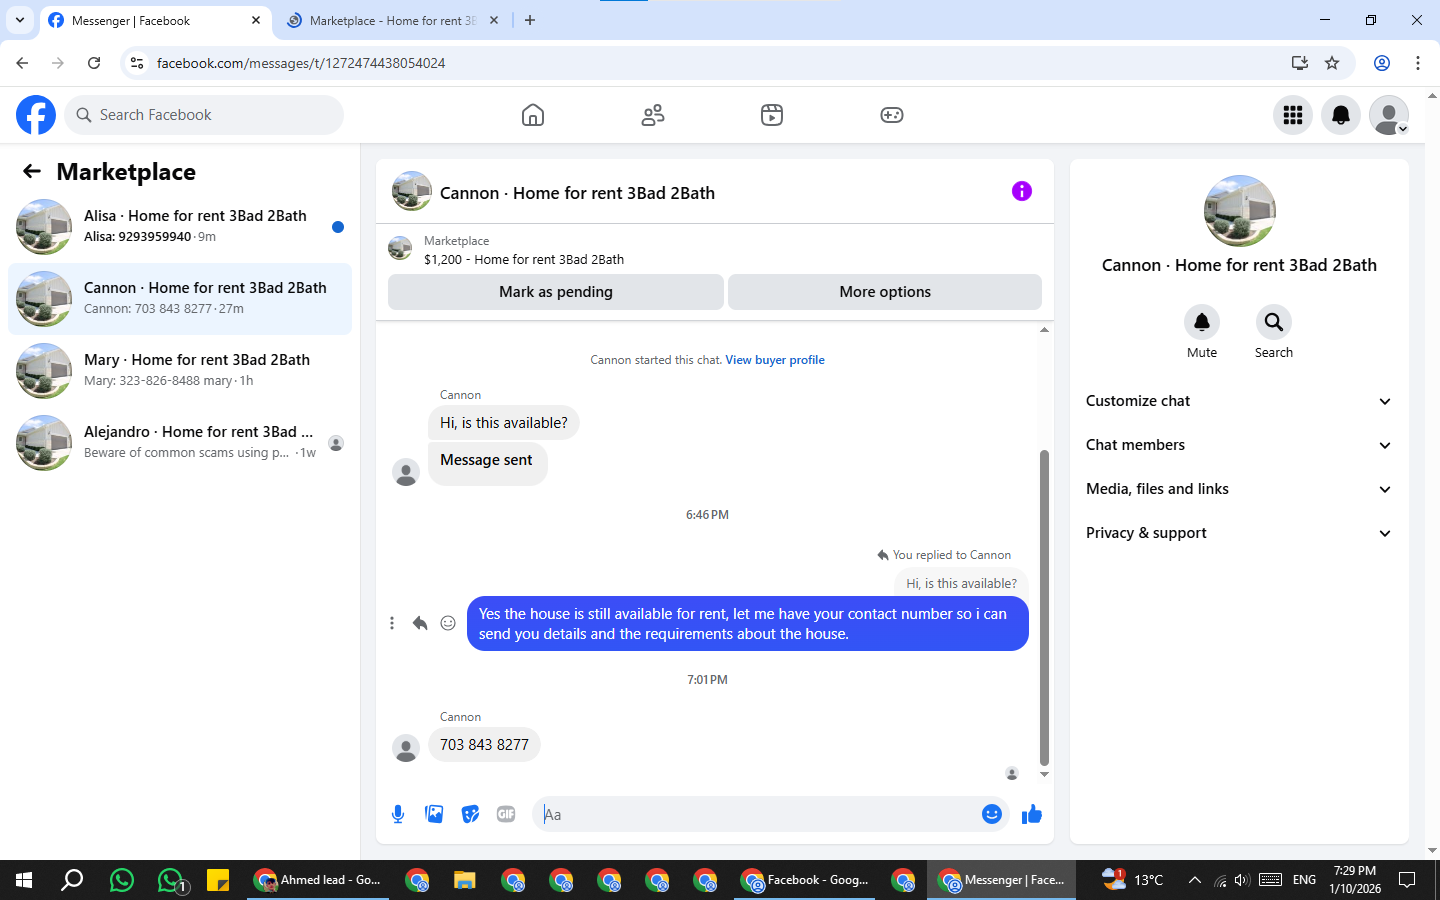Viewport: 1440px width, 900px height.
Task: Show hidden system tray icons
Action: click(1194, 880)
